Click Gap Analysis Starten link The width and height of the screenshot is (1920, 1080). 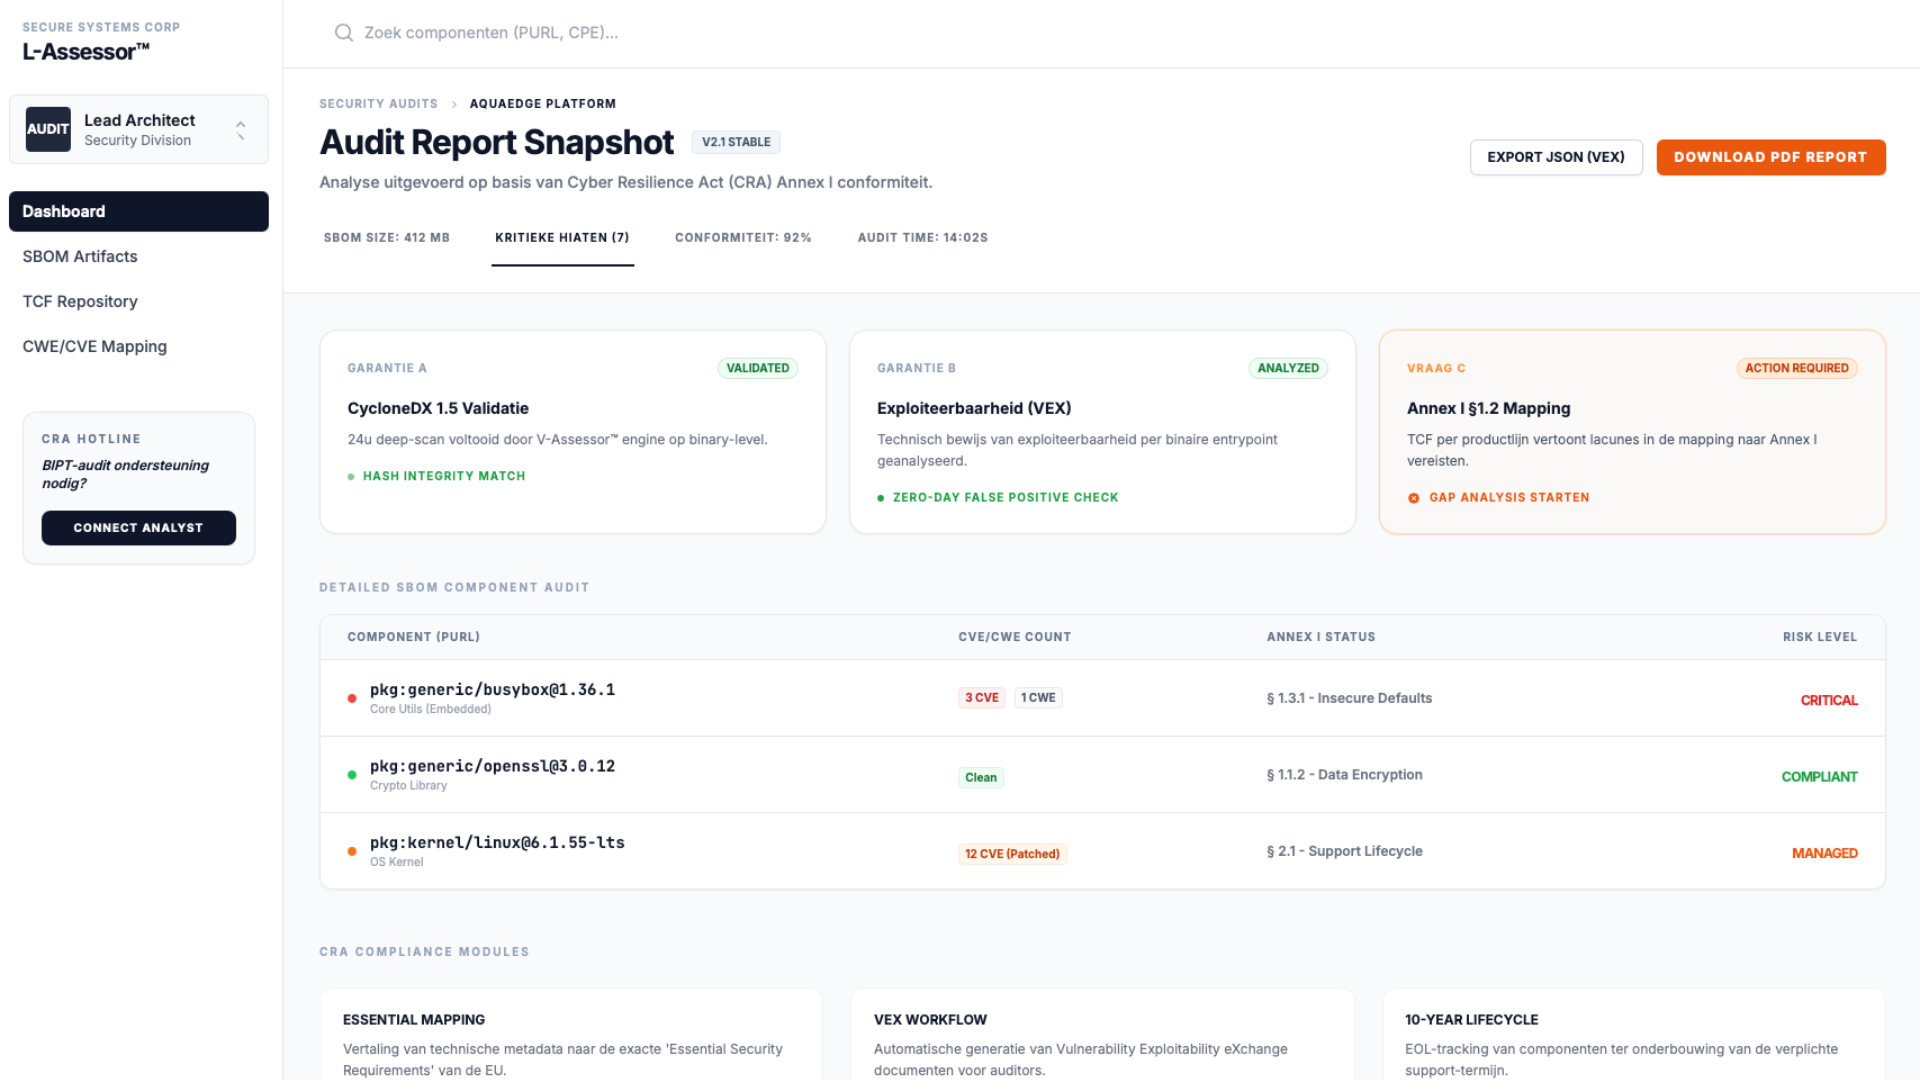click(1508, 497)
